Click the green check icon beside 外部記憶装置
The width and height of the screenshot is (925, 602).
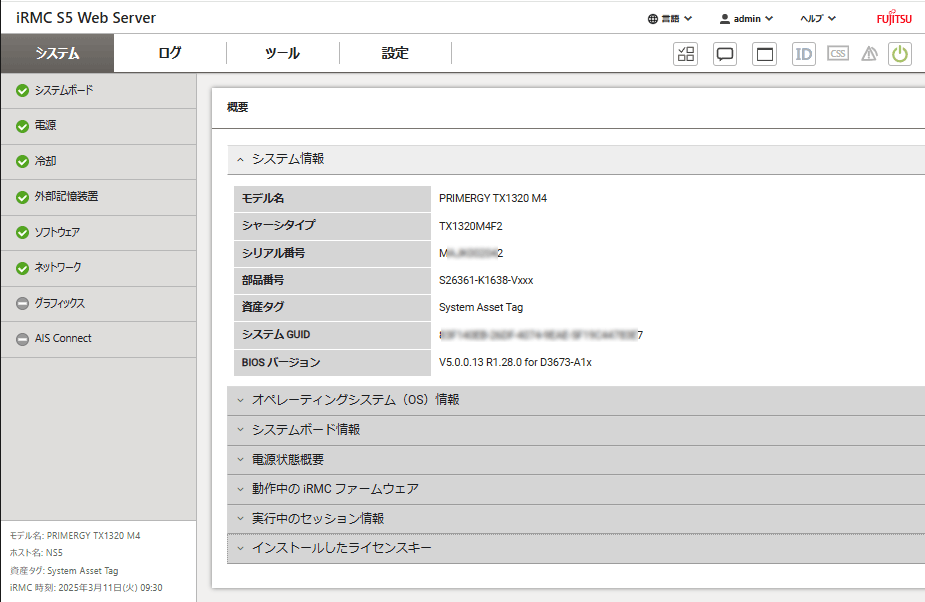pyautogui.click(x=22, y=197)
